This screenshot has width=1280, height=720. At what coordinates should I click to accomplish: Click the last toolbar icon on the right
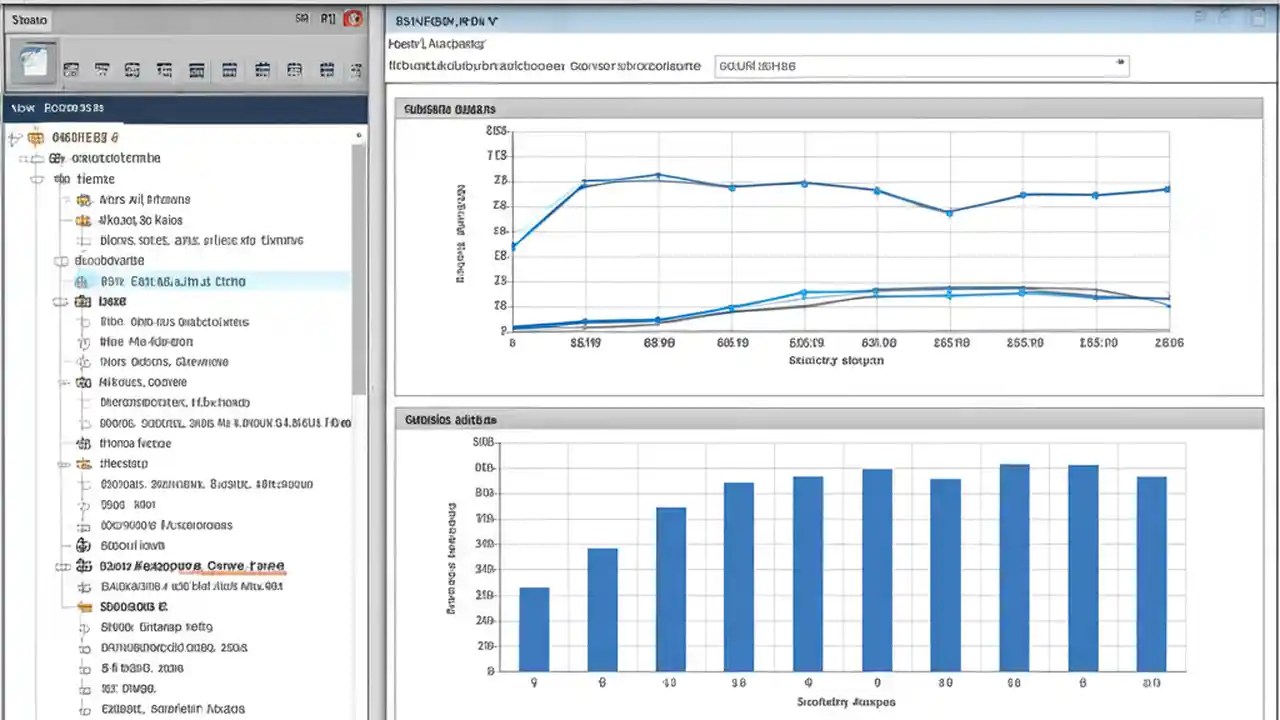pos(356,69)
